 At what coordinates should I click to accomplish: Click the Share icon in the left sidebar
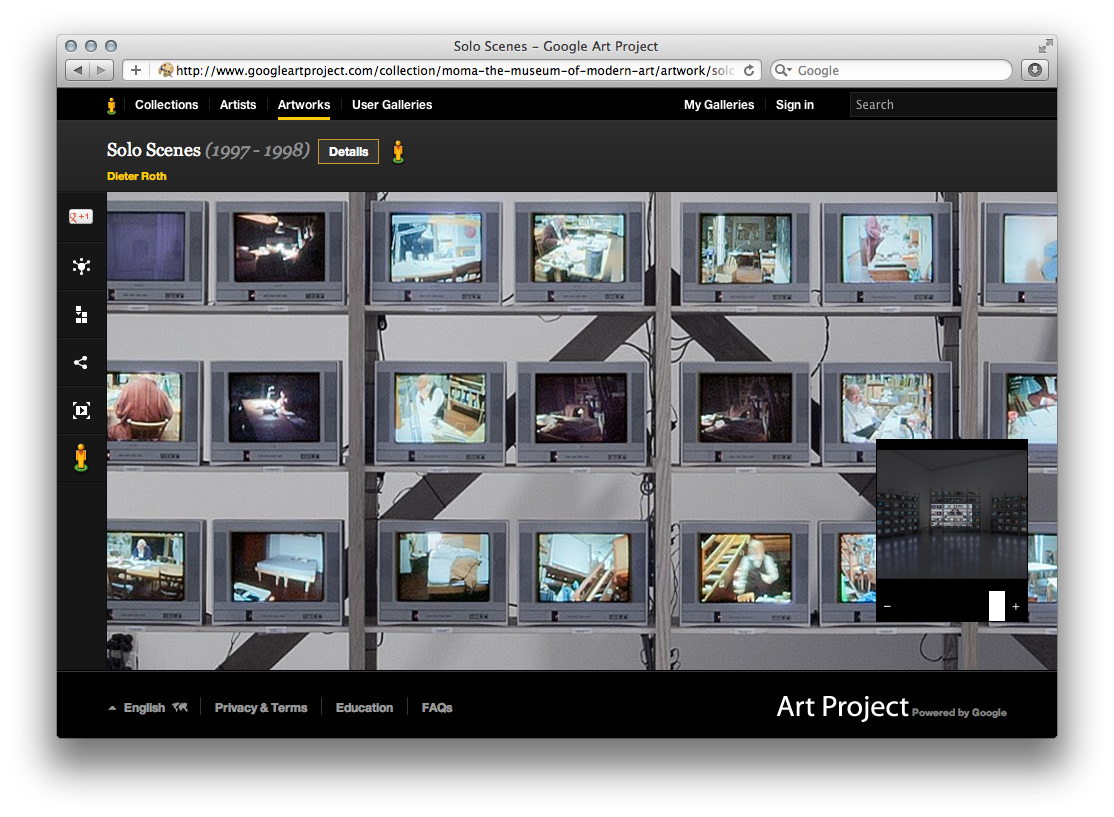pos(81,362)
